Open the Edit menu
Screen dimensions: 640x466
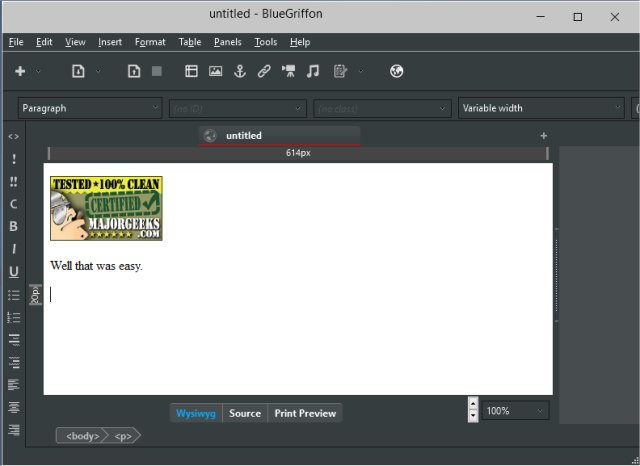click(x=44, y=42)
